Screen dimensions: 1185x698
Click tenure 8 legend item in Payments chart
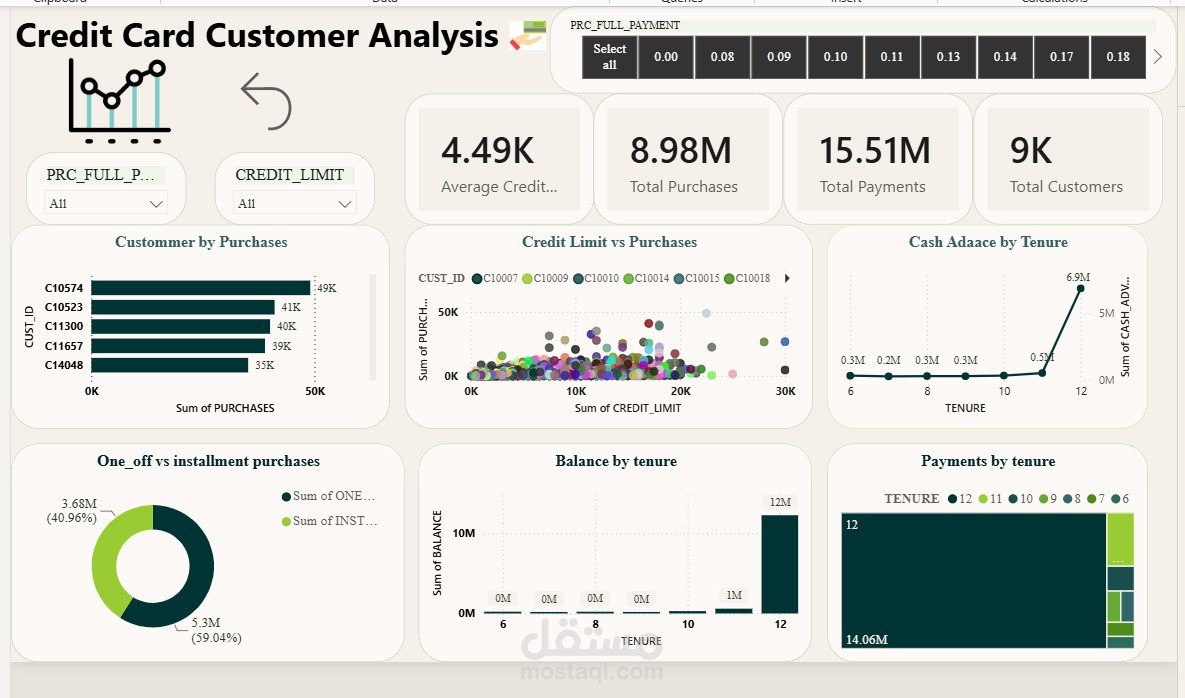1072,499
